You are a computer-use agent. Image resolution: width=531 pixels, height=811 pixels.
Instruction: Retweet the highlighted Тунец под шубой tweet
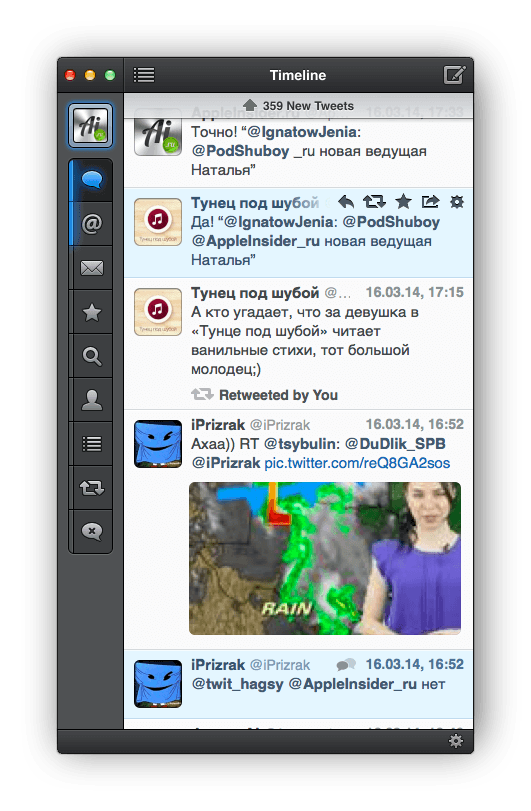374,202
